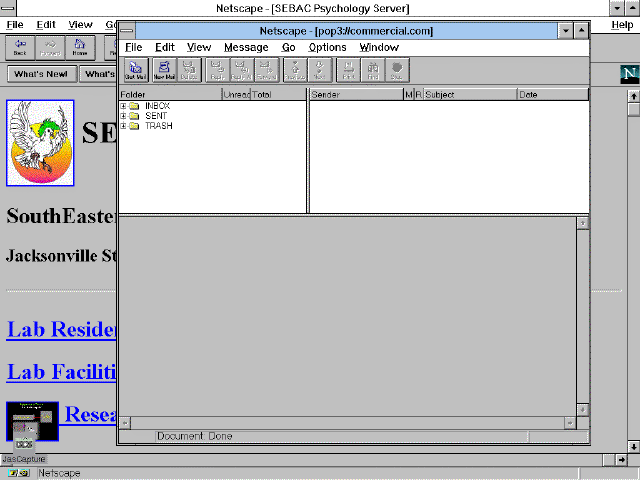The image size is (640, 480).
Task: Click the security key status icon
Action: click(18, 473)
